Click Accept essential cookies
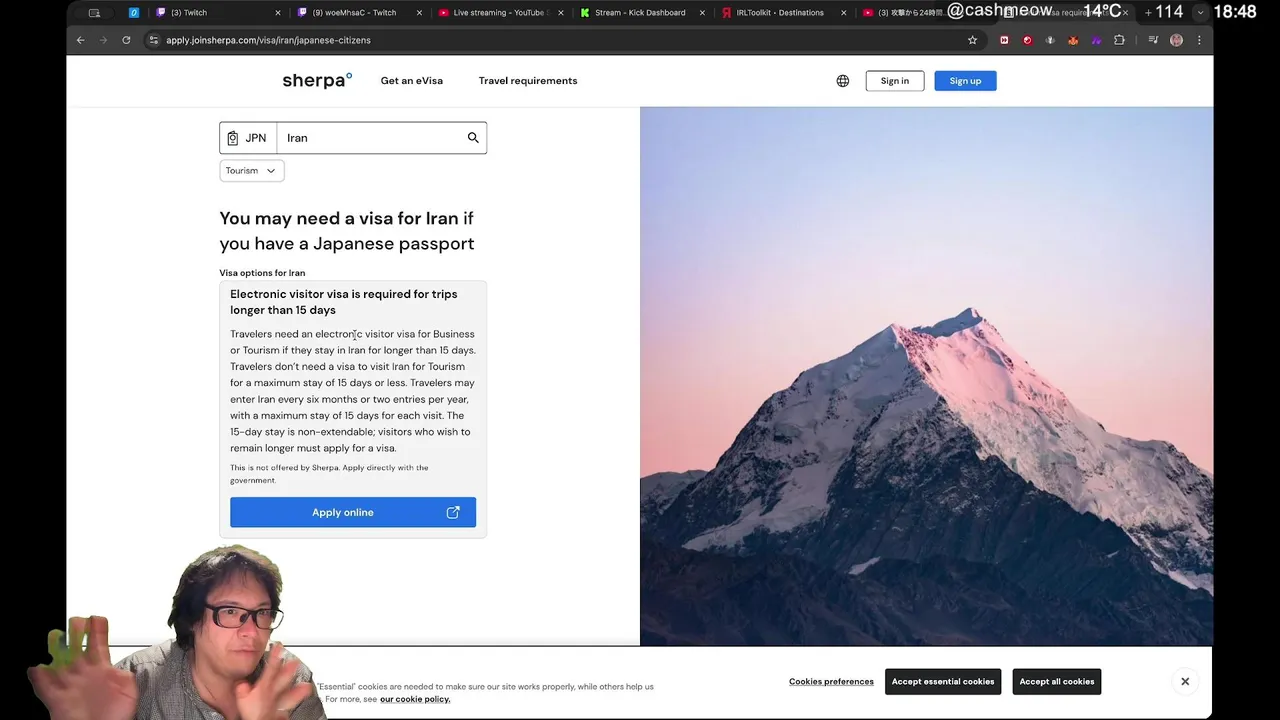 click(943, 682)
